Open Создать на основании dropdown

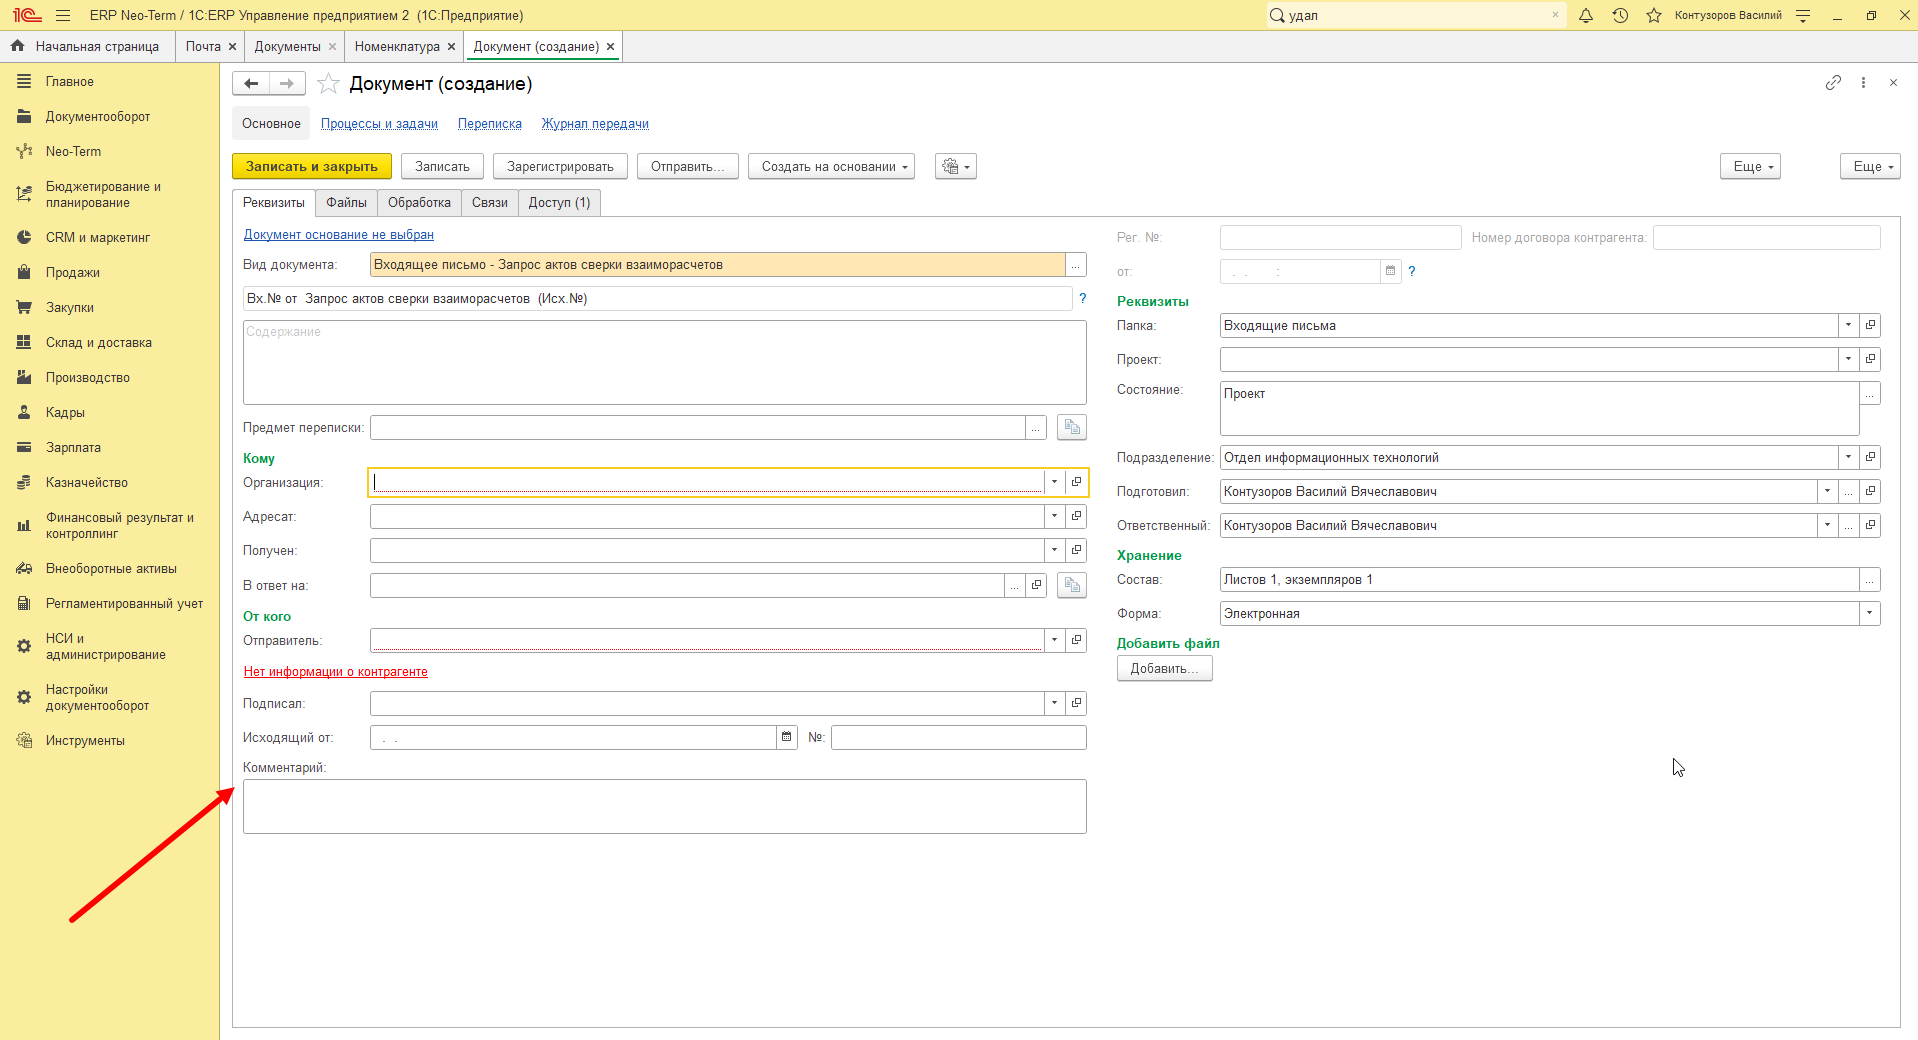834,166
